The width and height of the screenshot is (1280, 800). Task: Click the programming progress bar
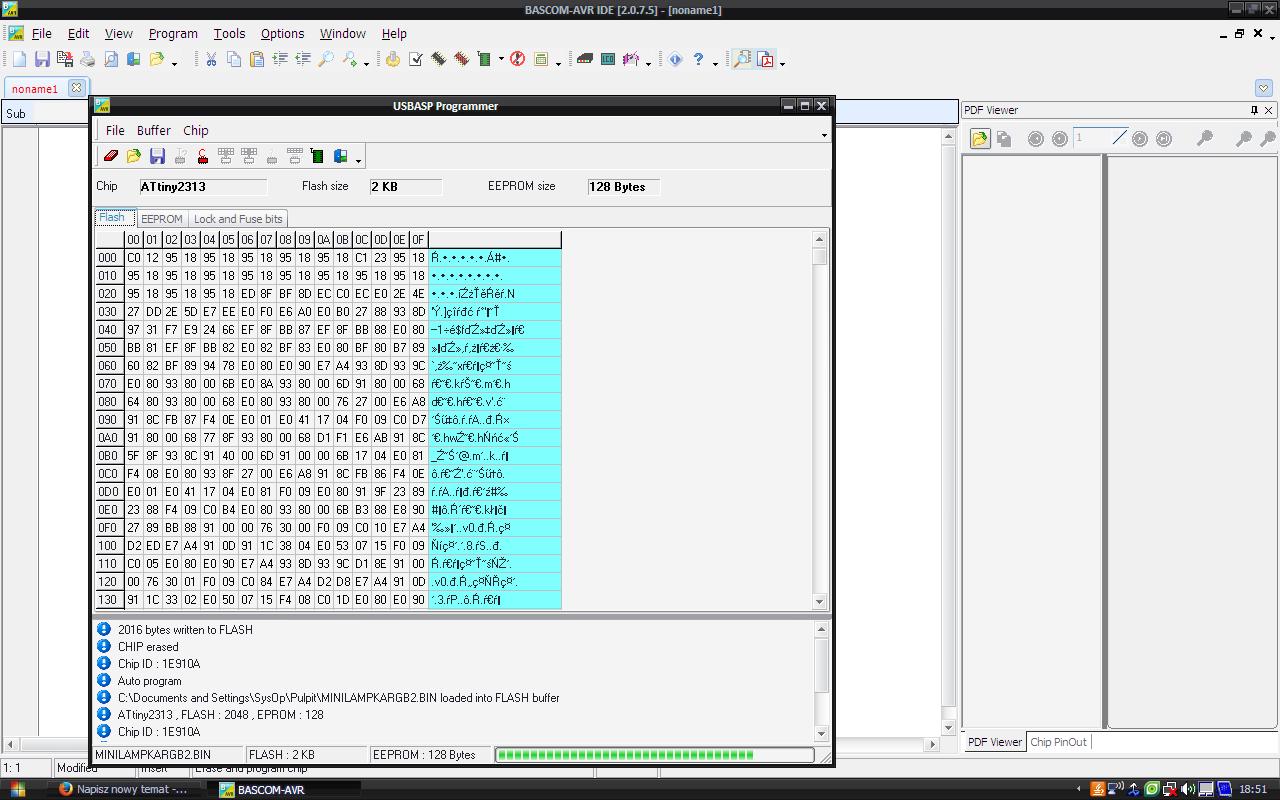click(x=654, y=755)
